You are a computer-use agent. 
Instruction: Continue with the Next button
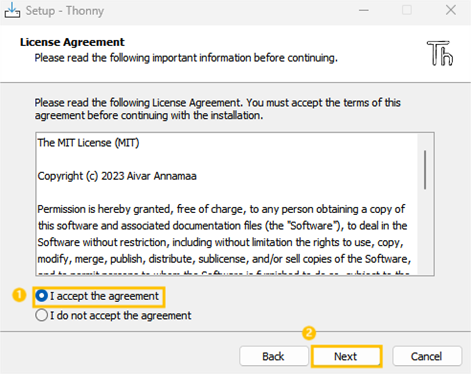pos(346,356)
